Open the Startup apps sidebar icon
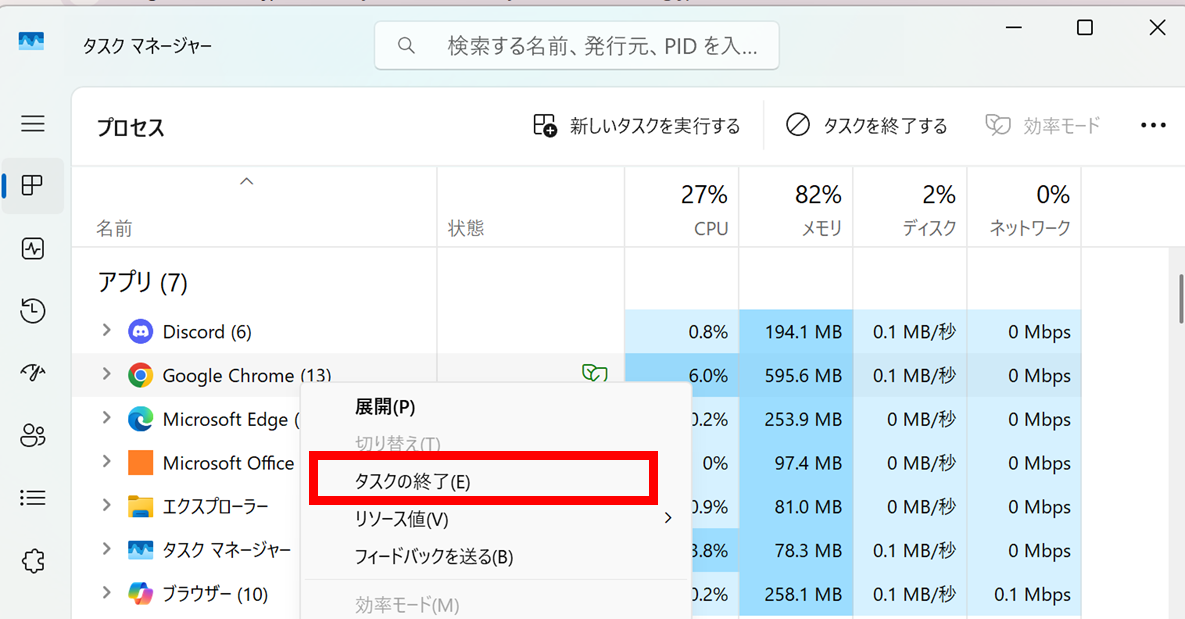This screenshot has width=1185, height=619. [32, 373]
